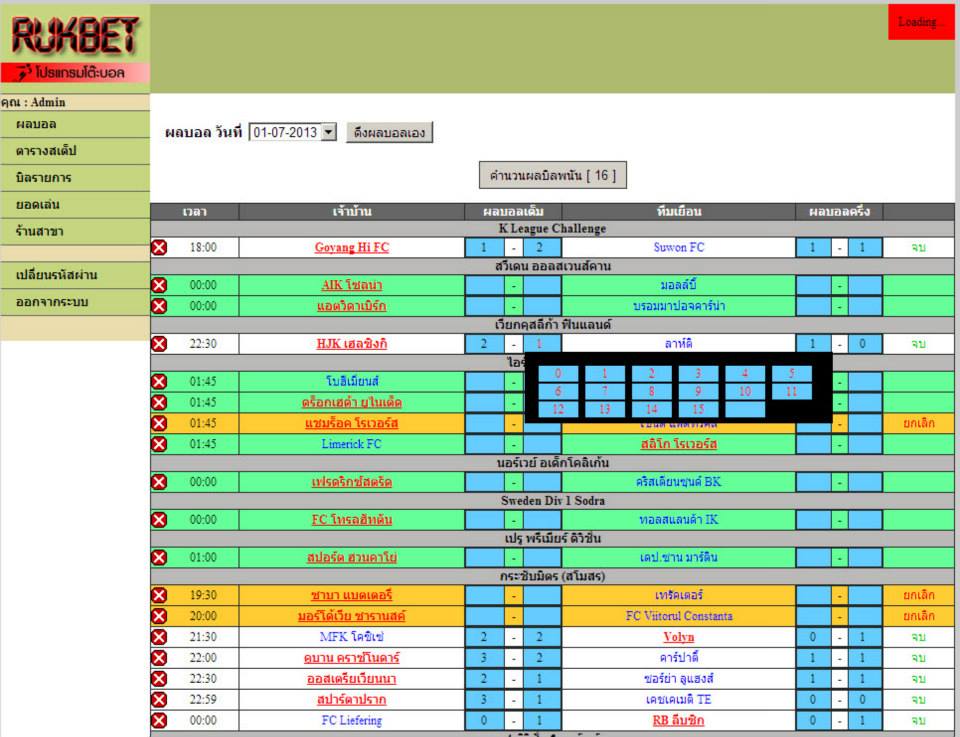Delete the MFK 21:30 match row

159,637
